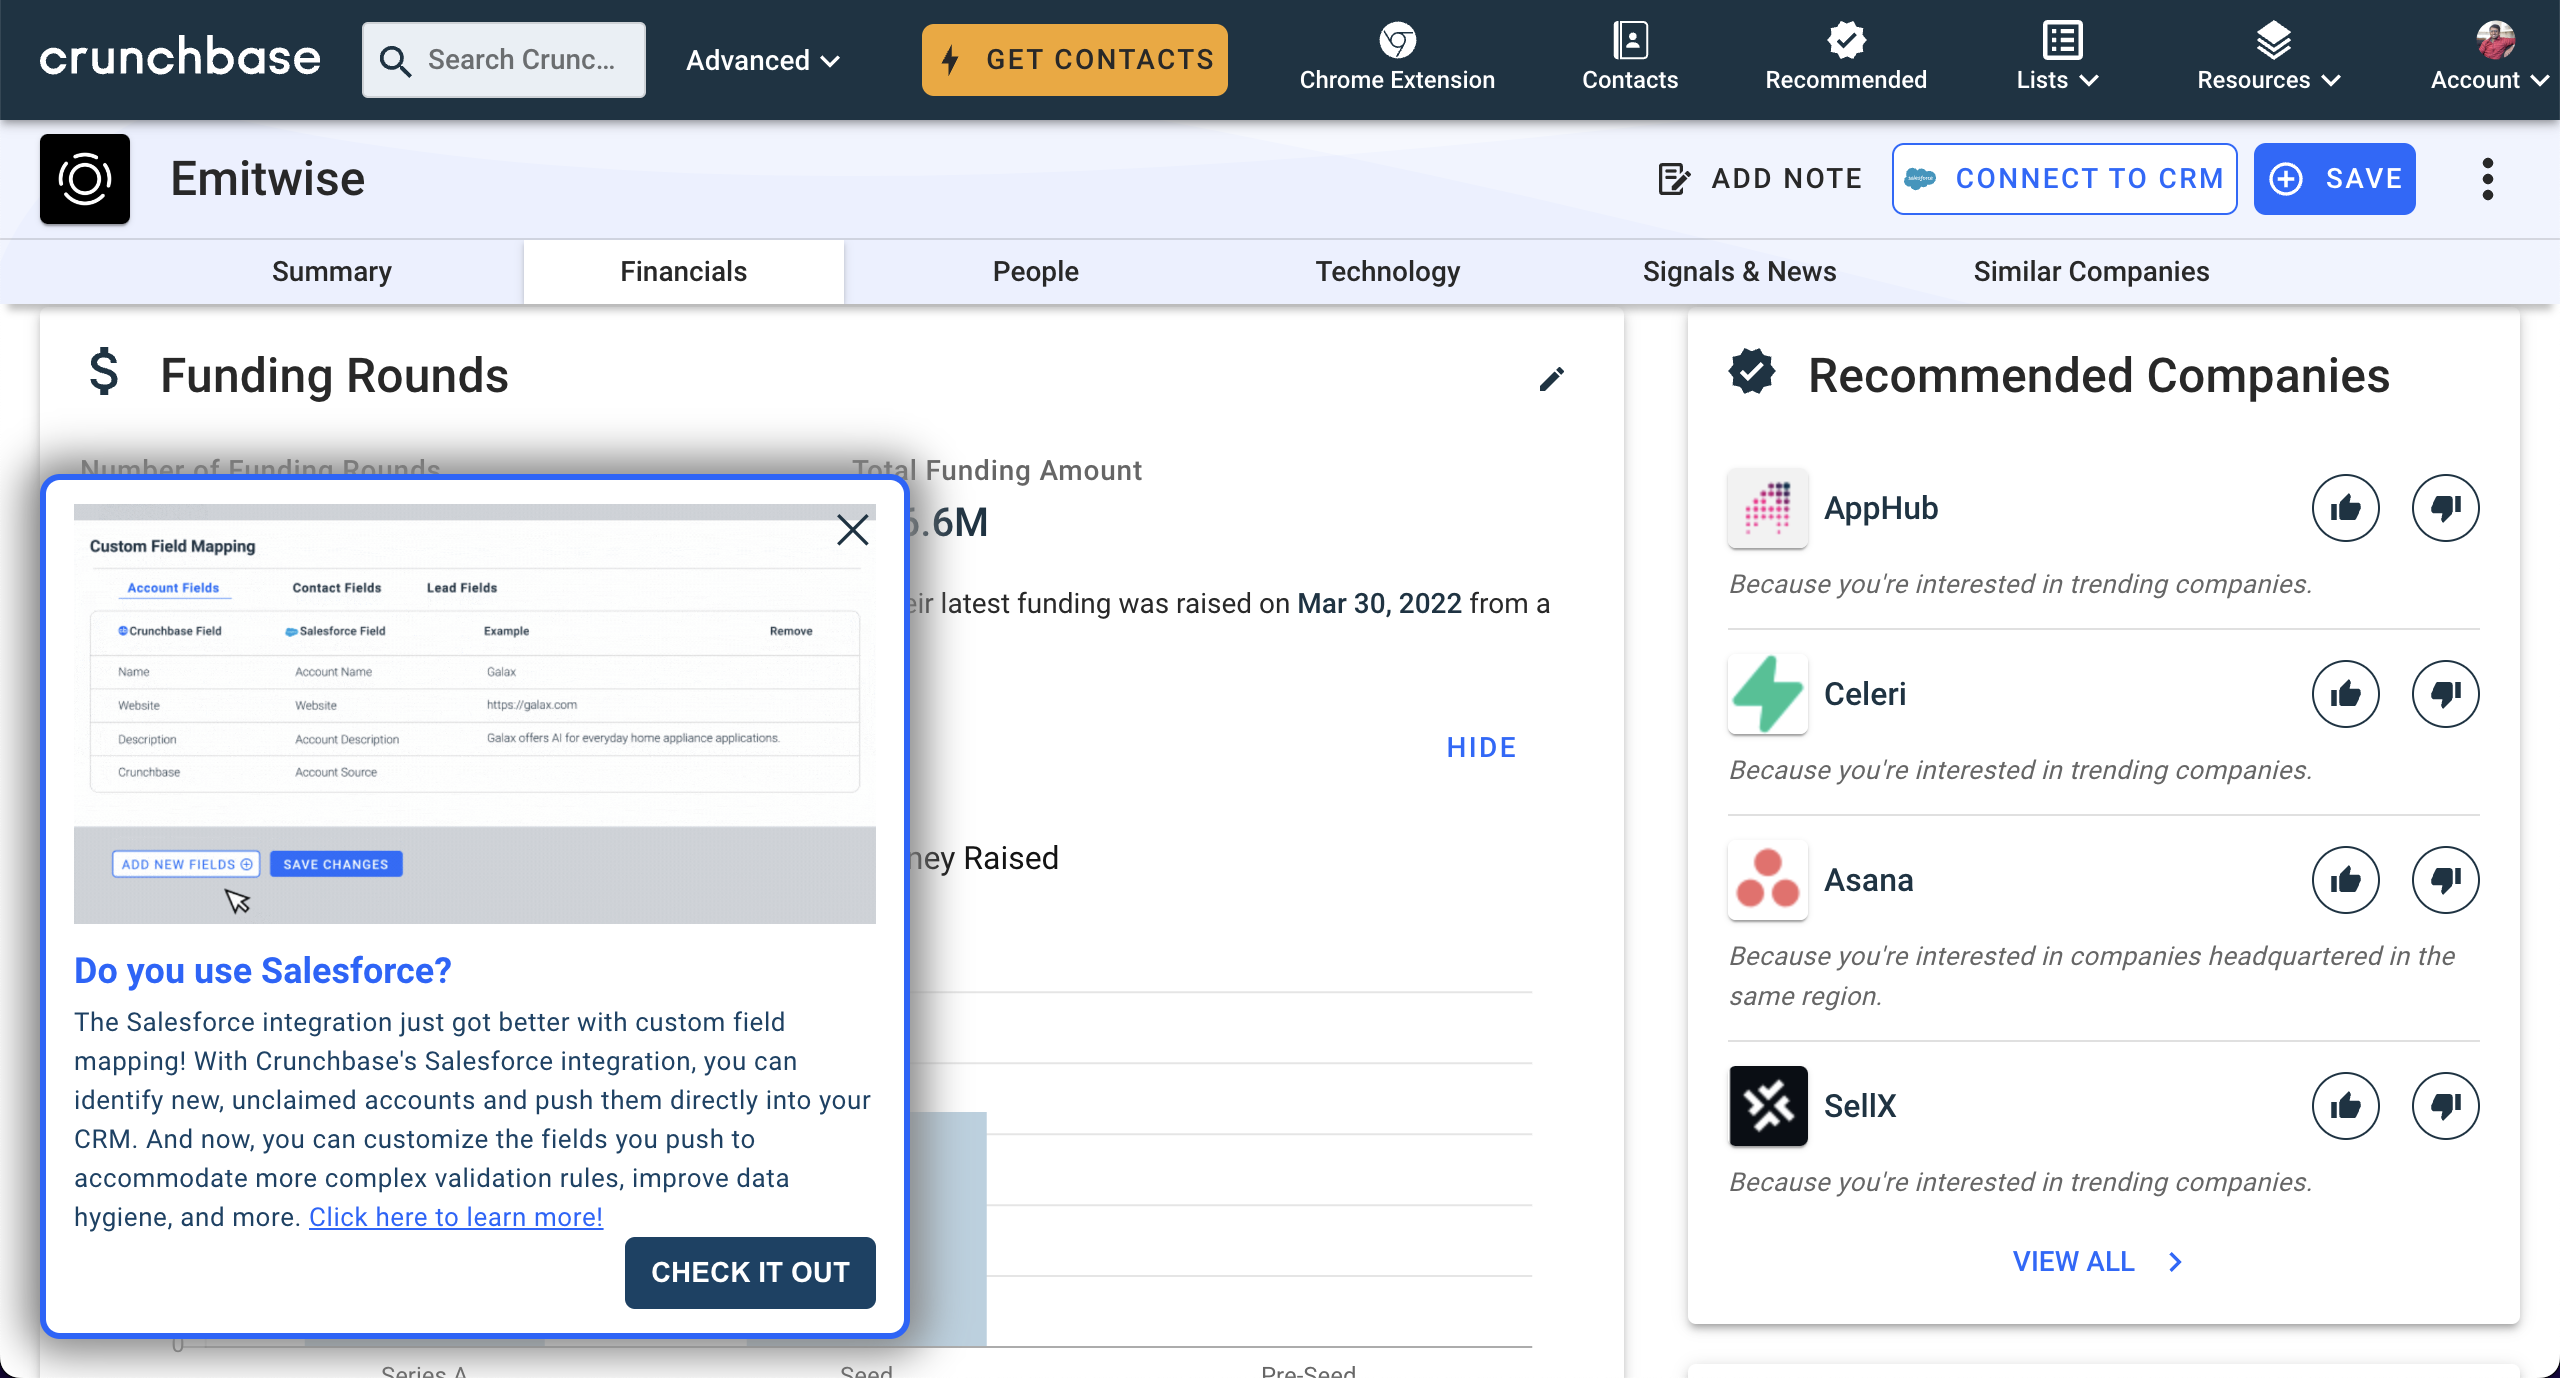Thumbs up the Asana recommendation

point(2346,880)
